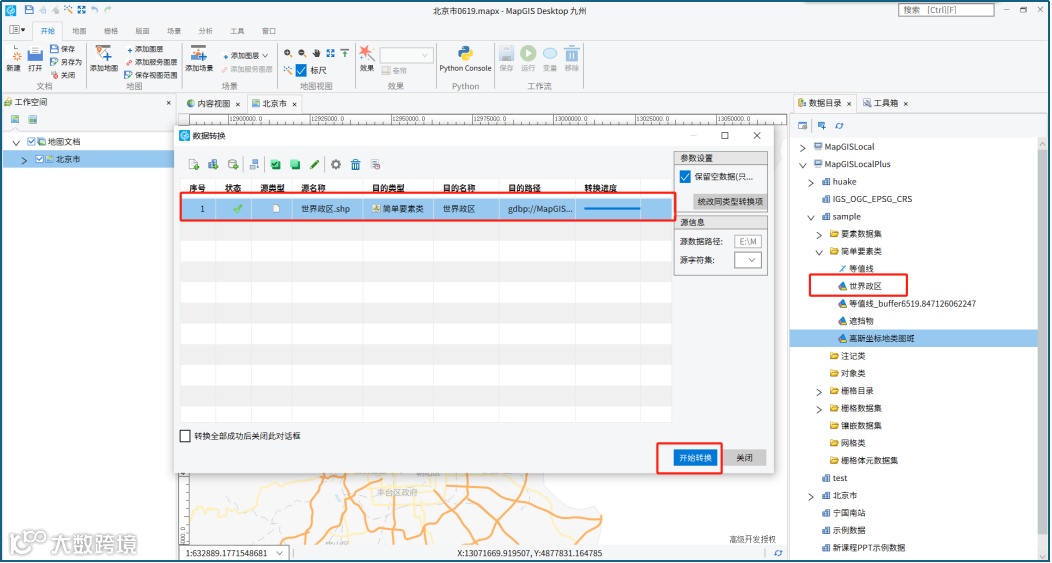Click the undo arrow in the title bar
The image size is (1052, 563).
coord(95,10)
